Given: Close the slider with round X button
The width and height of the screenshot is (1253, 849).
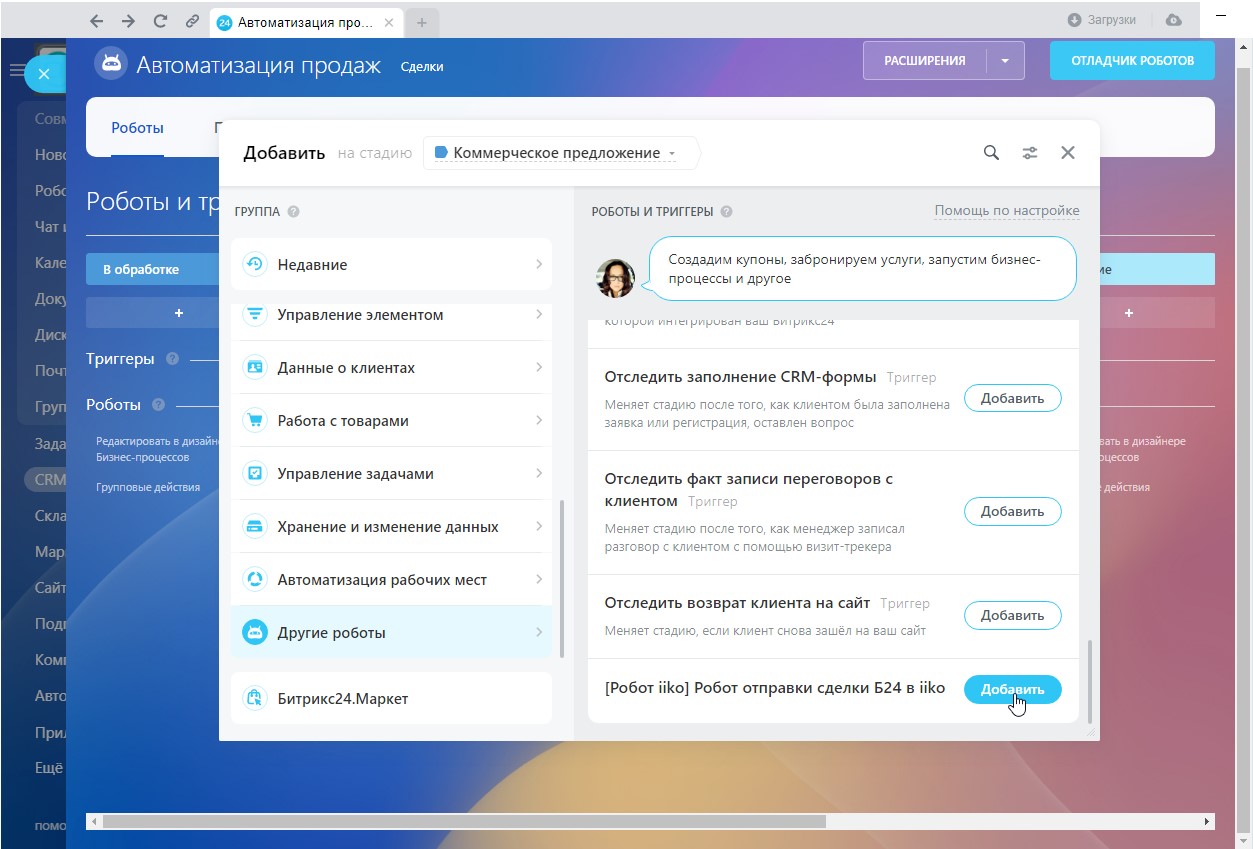Looking at the screenshot, I should click(x=44, y=74).
